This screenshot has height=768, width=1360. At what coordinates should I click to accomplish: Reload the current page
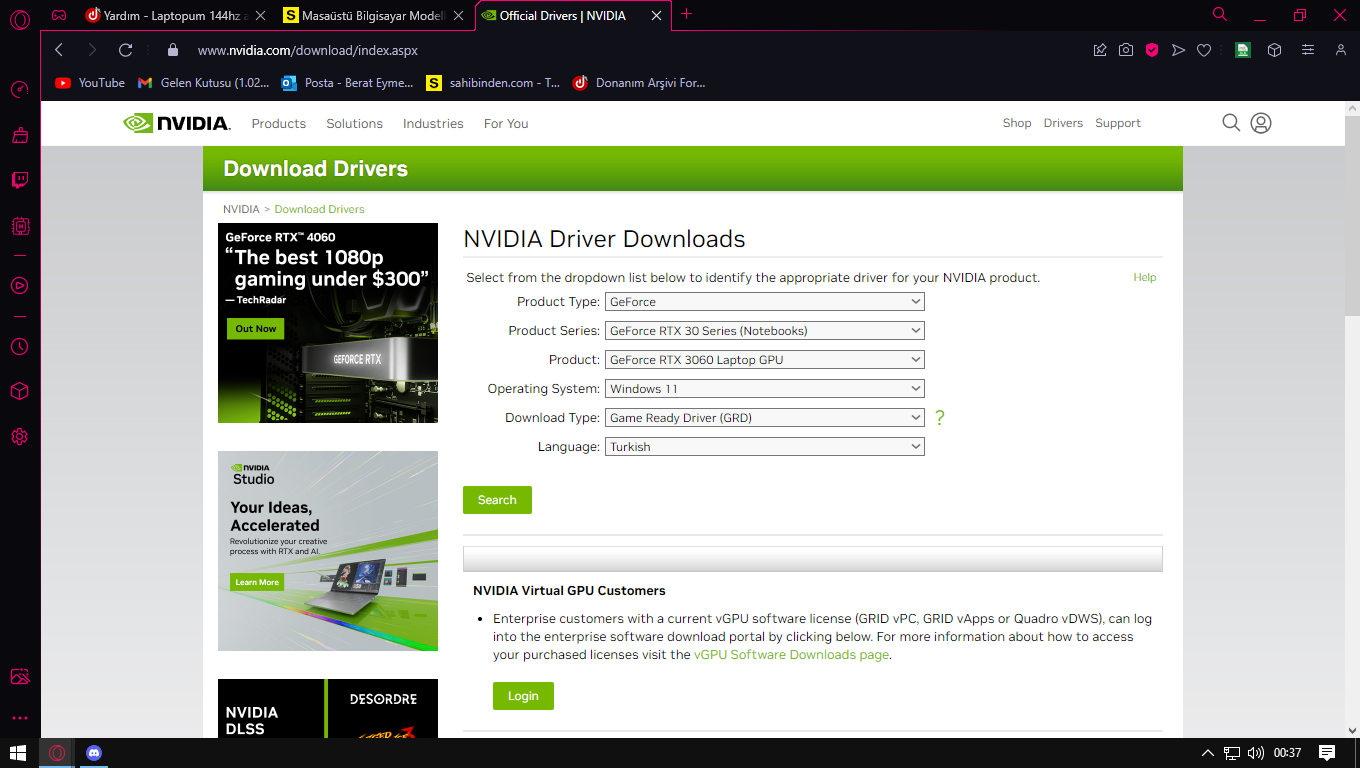(125, 50)
